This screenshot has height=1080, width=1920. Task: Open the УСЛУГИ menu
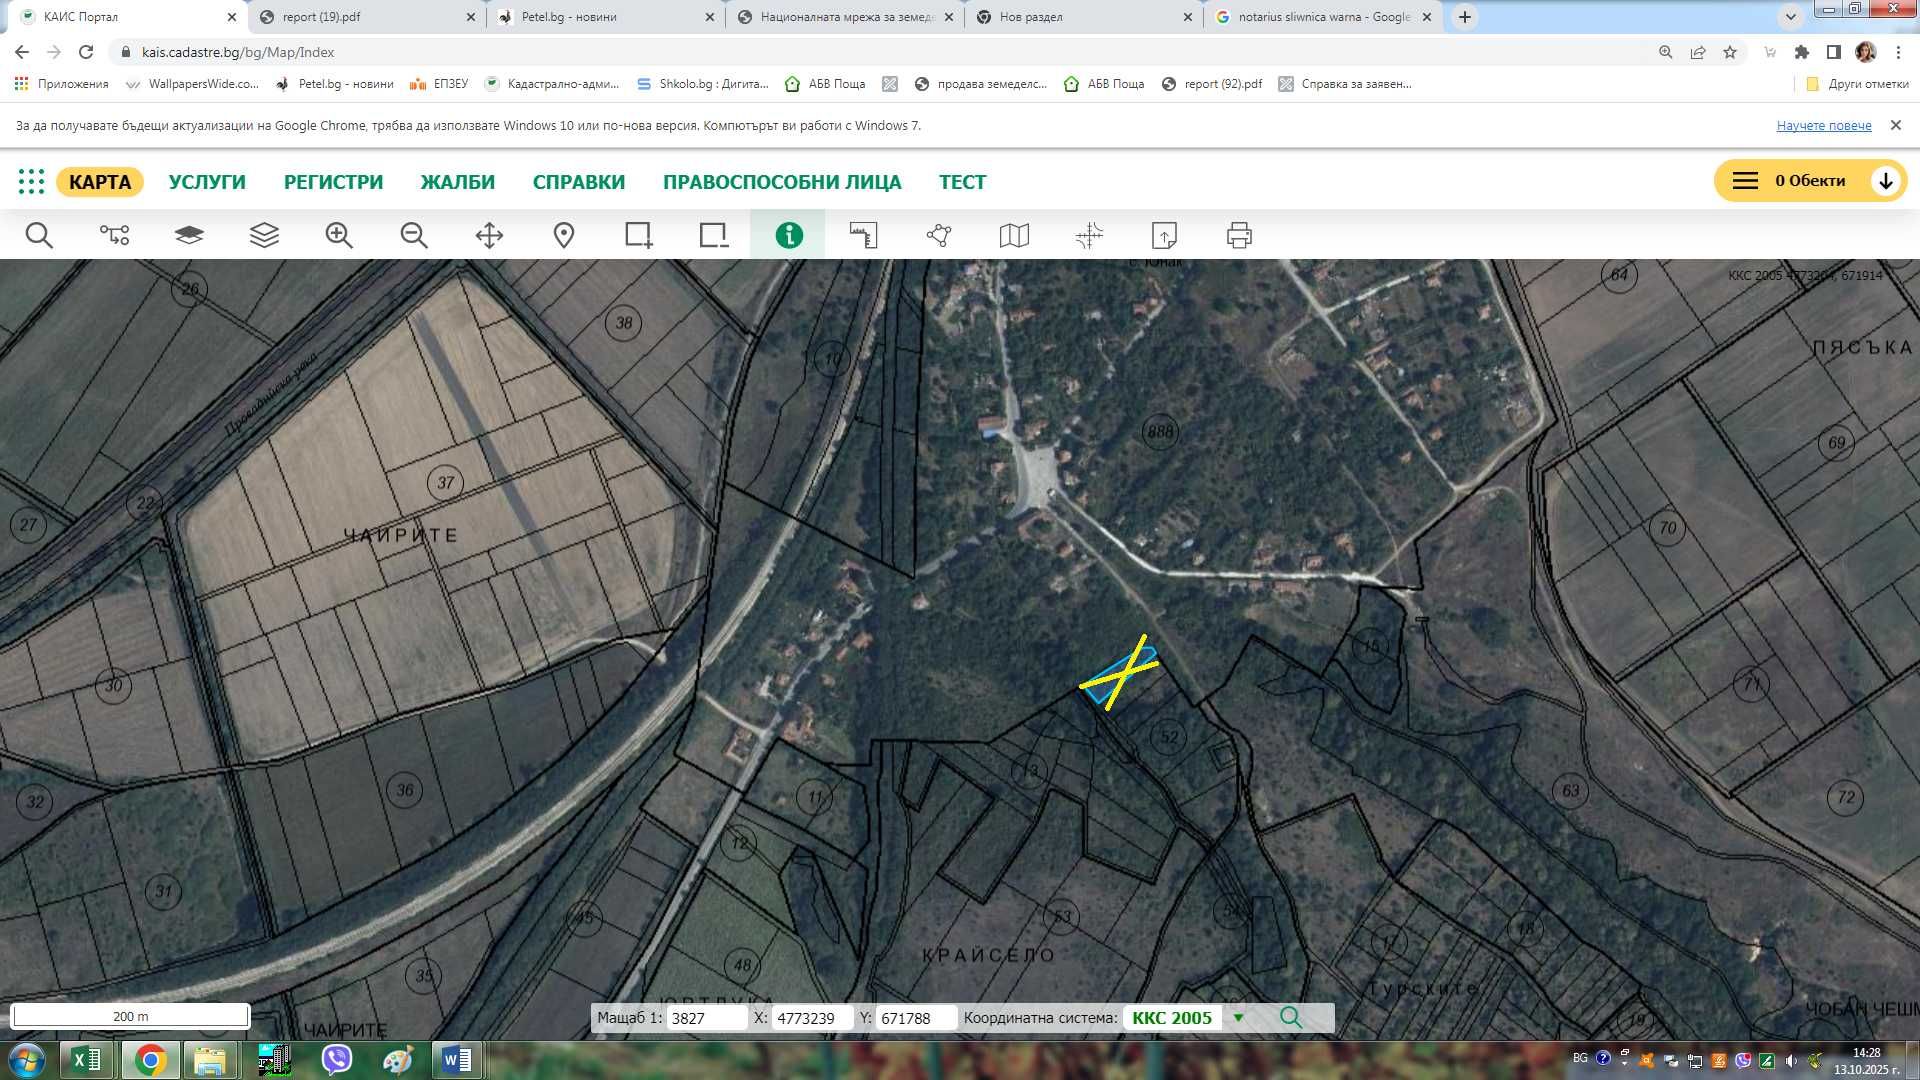coord(207,182)
